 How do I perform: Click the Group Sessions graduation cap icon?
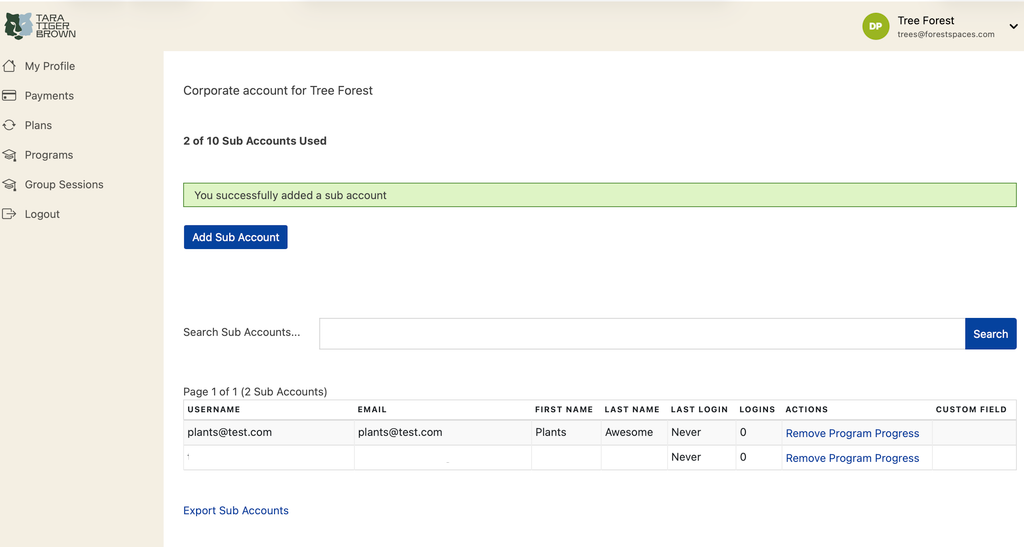[9, 184]
